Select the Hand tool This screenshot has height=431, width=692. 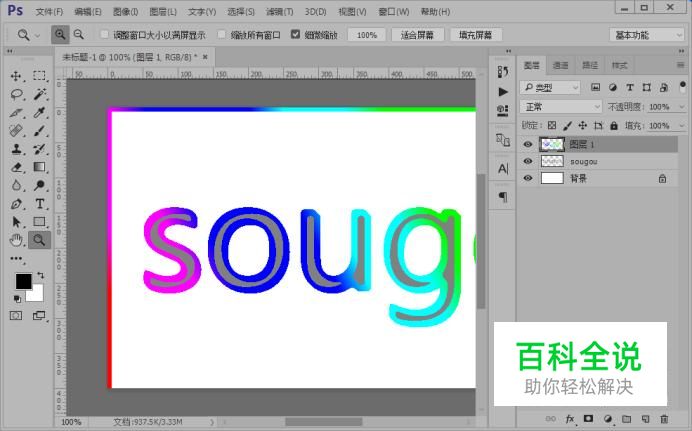(16, 240)
